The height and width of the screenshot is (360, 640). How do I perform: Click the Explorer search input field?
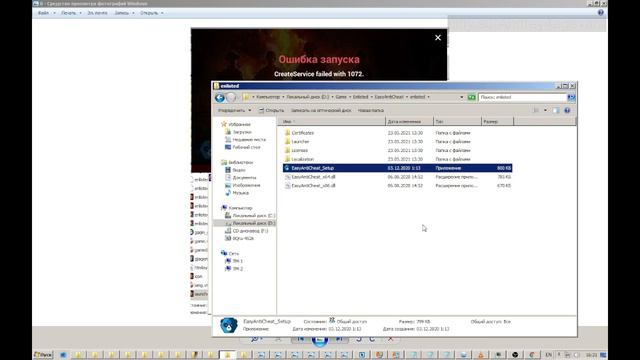click(x=522, y=97)
